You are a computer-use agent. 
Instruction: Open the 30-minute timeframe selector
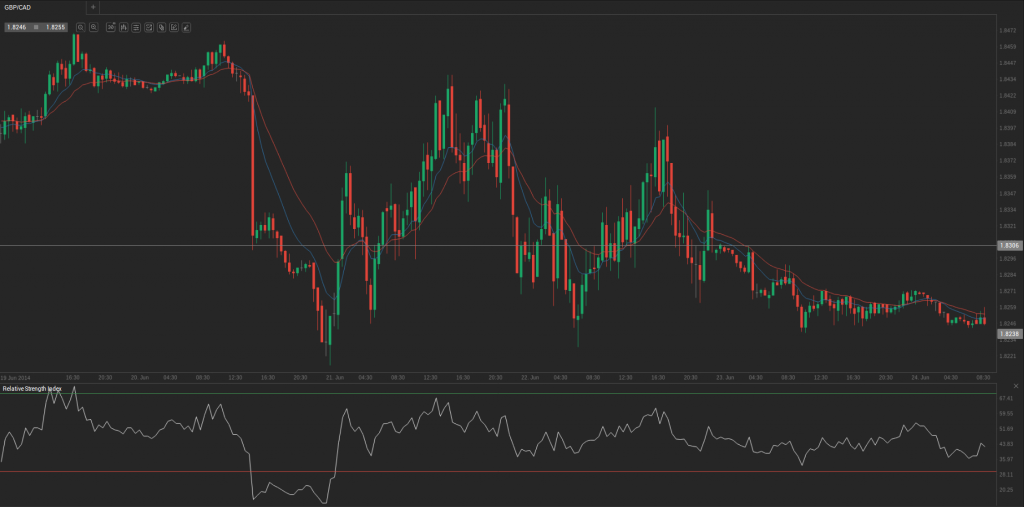point(110,27)
